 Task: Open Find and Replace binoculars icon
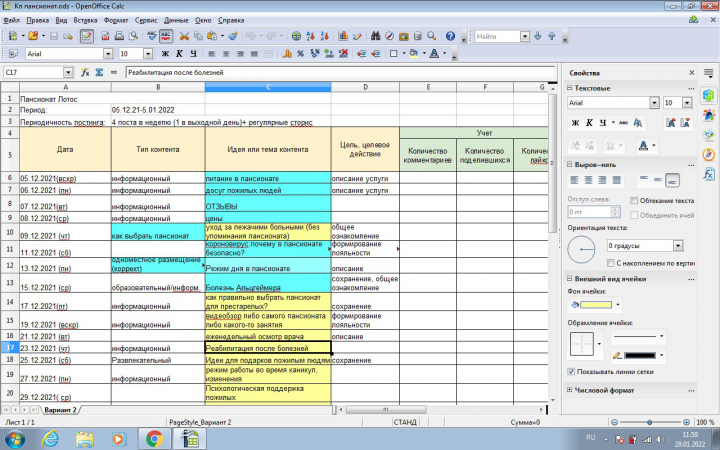point(376,36)
